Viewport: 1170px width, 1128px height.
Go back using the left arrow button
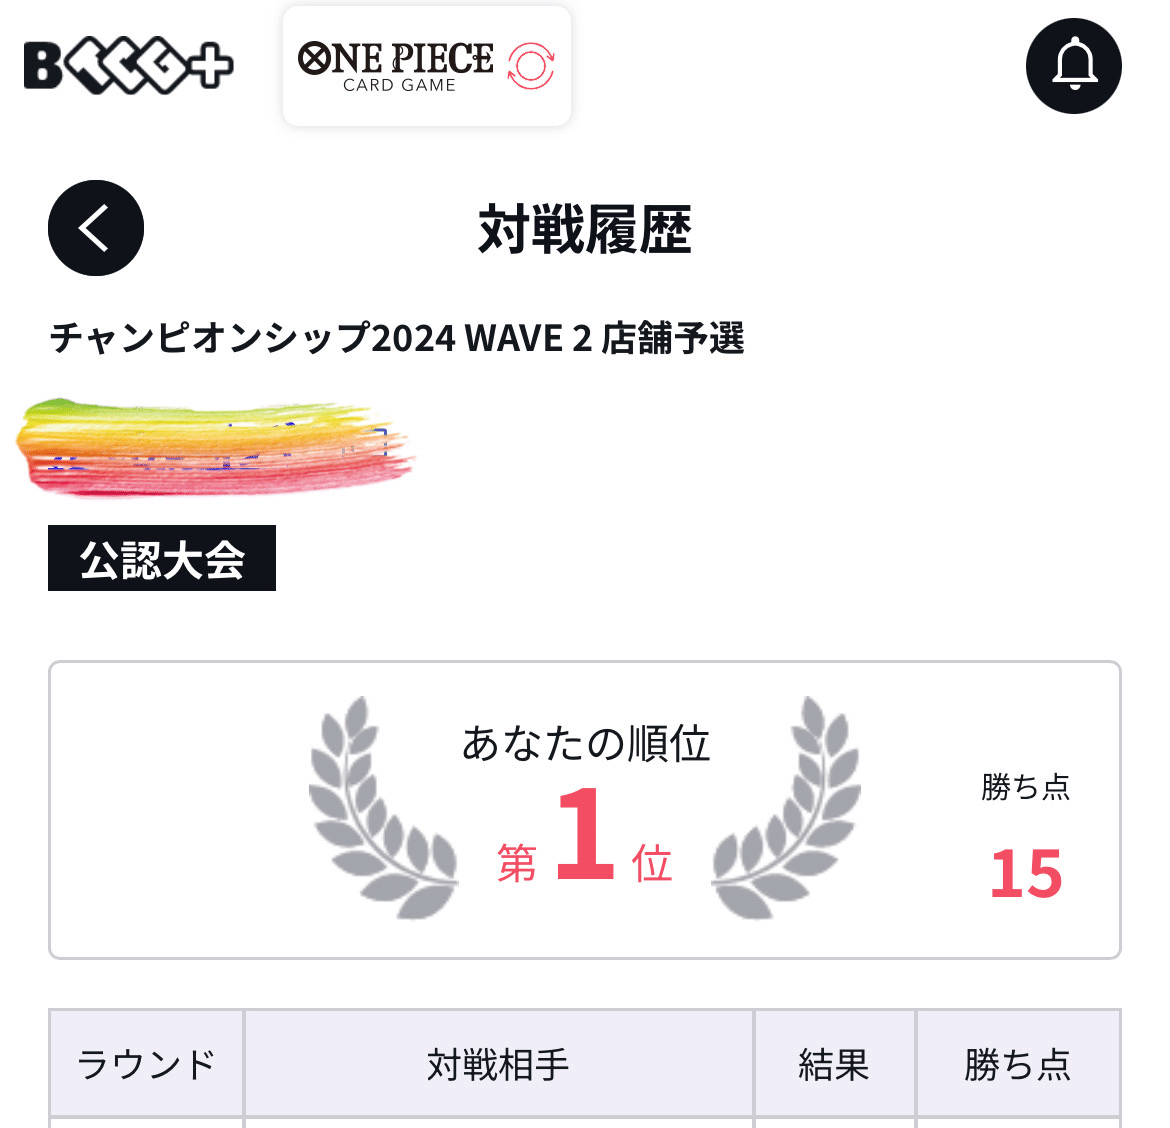click(x=96, y=228)
